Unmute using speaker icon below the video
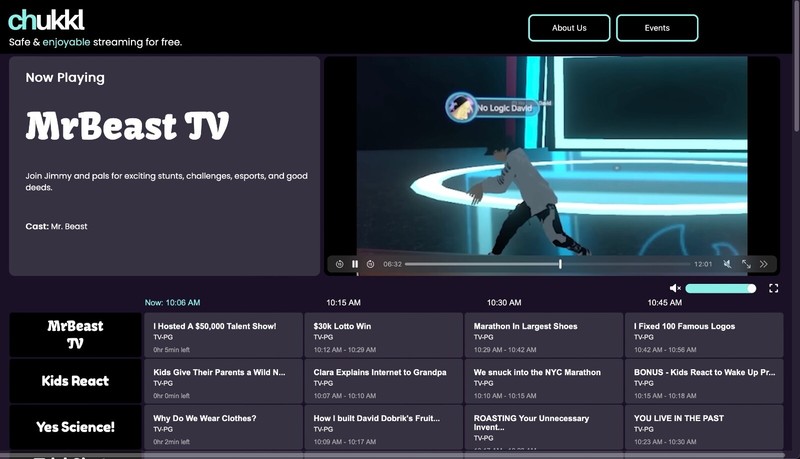Screen dimensions: 800x459 pyautogui.click(x=675, y=288)
